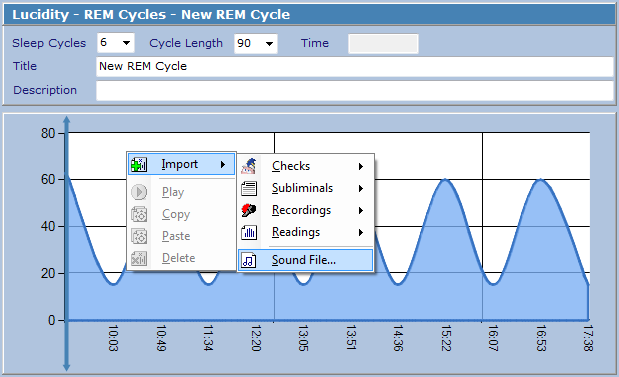This screenshot has height=377, width=619.
Task: Expand the Subliminals submenu arrow
Action: 361,189
